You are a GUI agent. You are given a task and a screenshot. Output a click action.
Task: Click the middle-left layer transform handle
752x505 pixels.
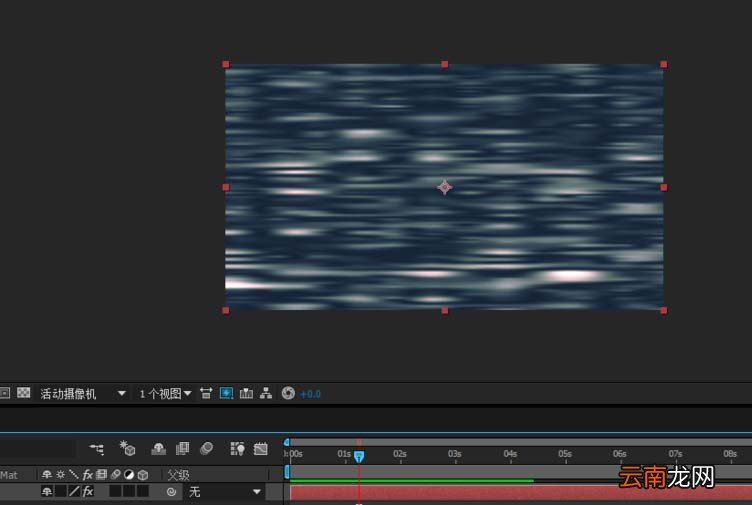tap(226, 187)
